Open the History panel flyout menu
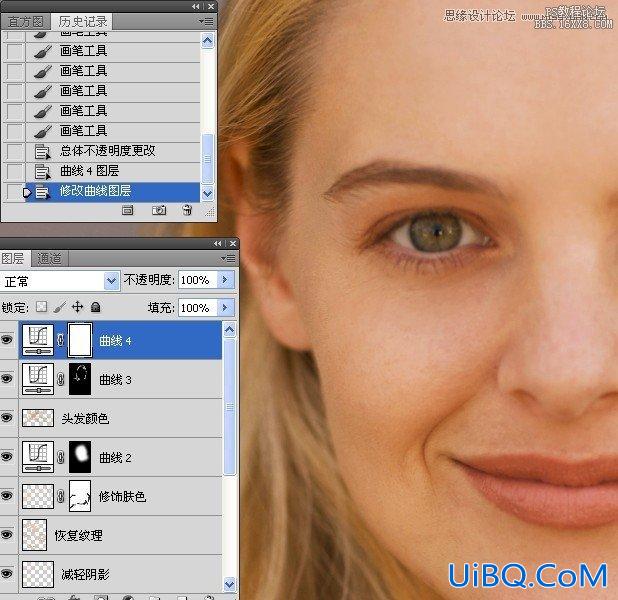 [206, 21]
